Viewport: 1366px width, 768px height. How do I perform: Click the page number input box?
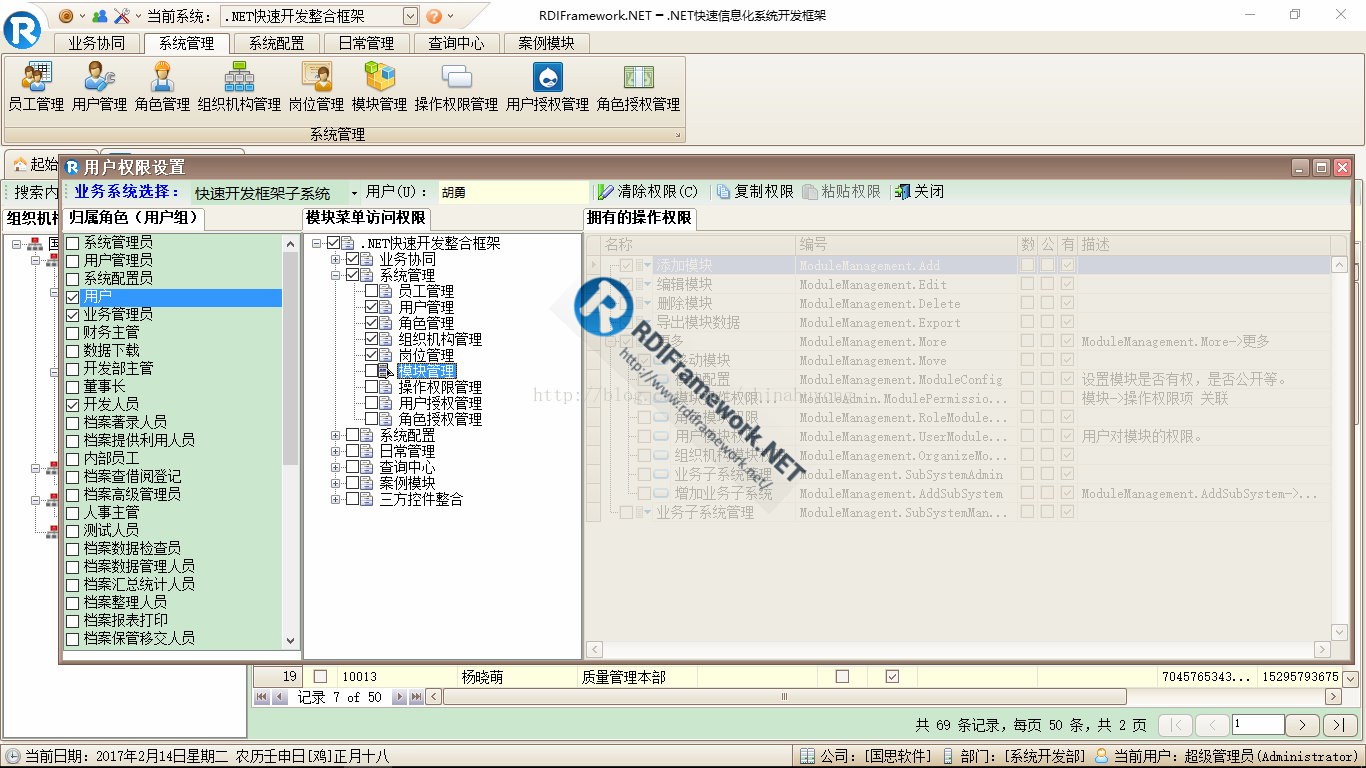point(1258,725)
